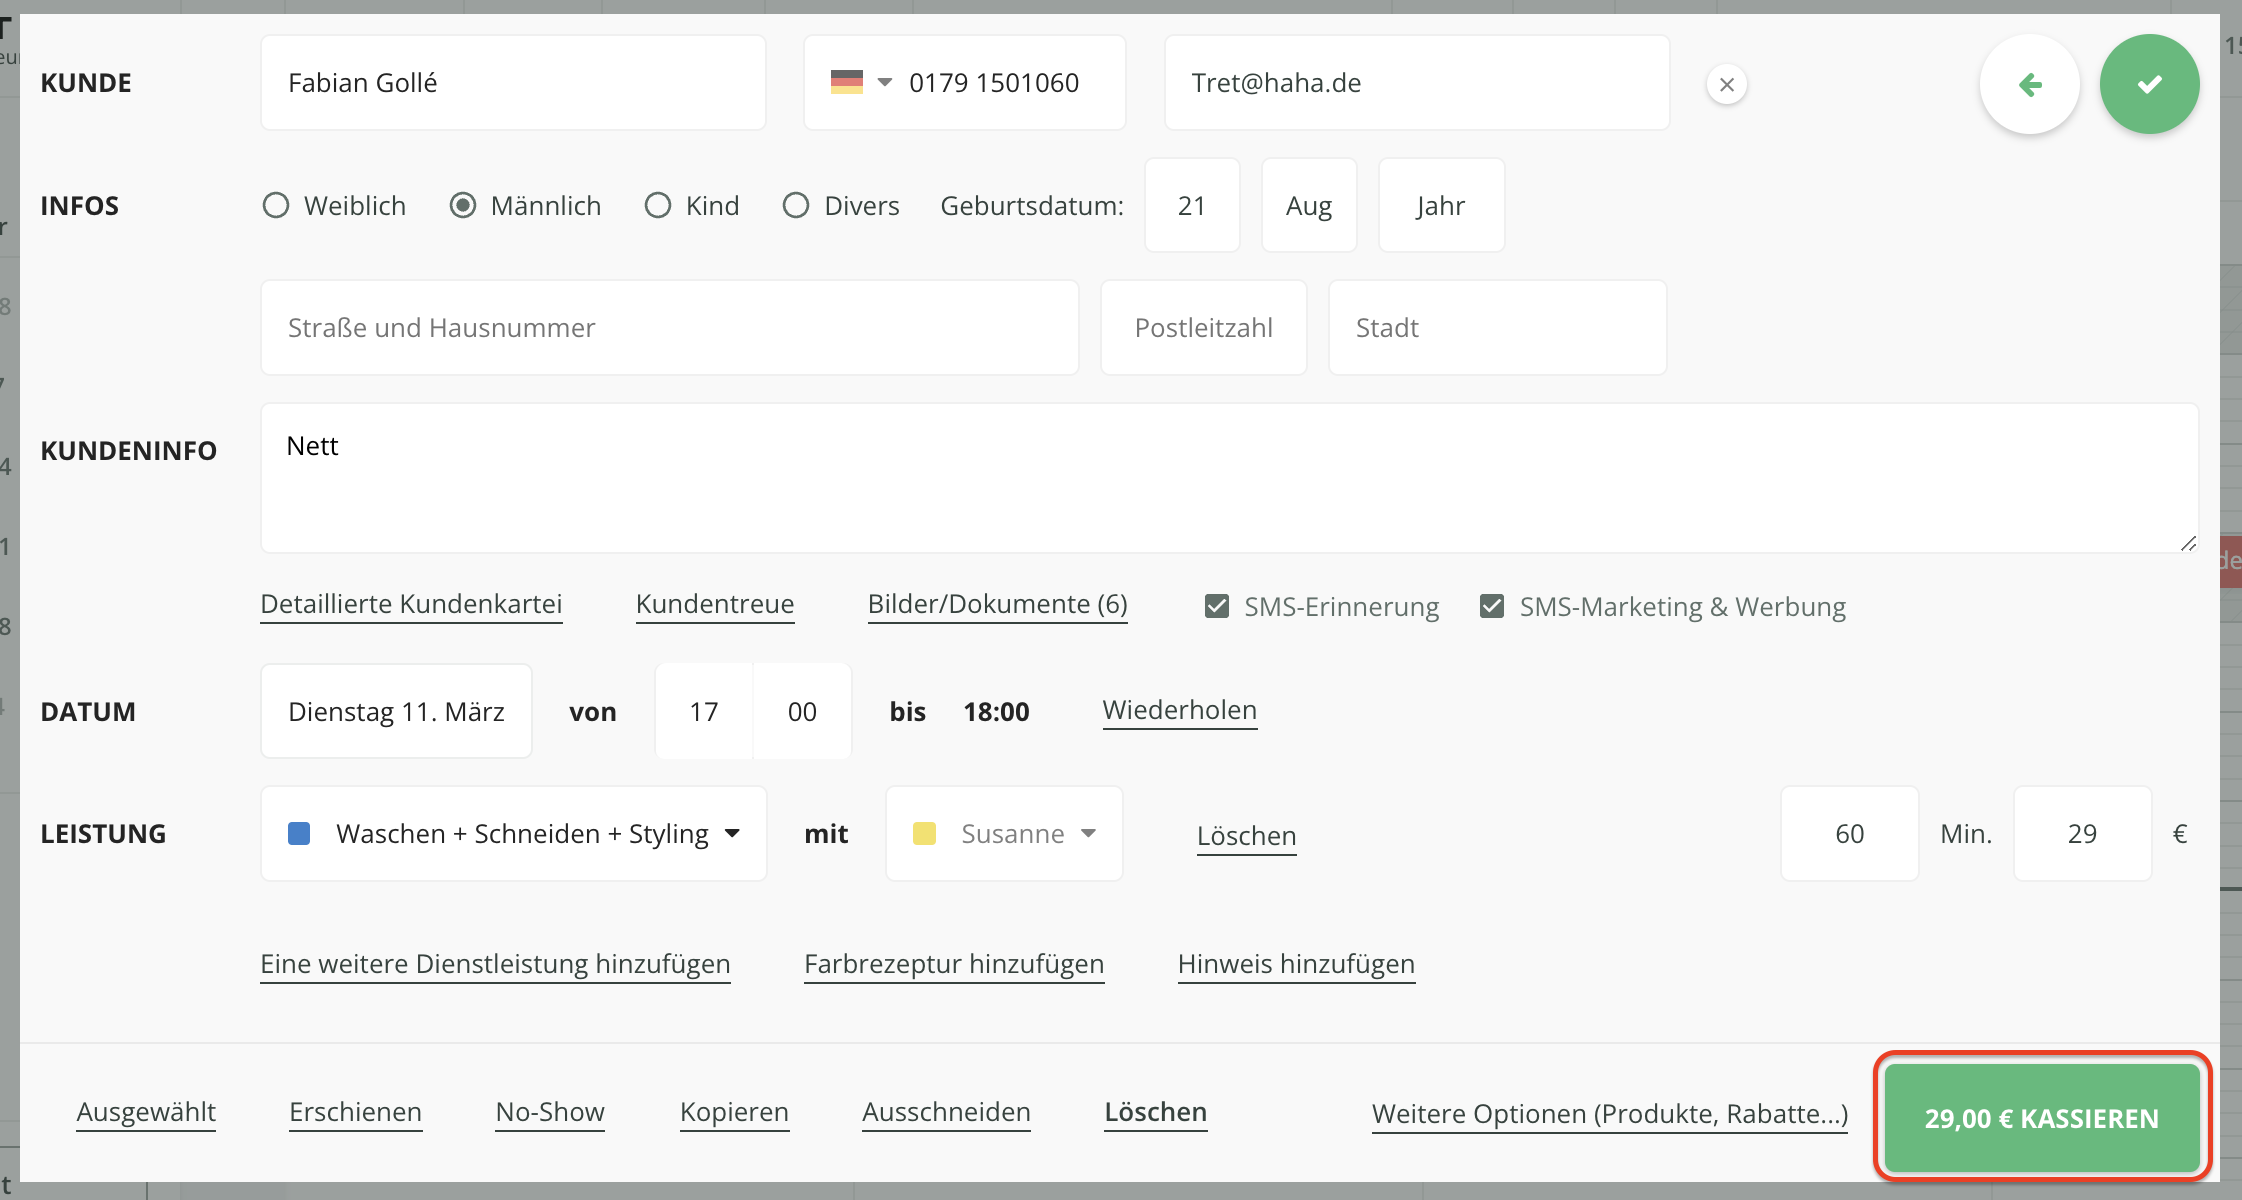Screen dimensions: 2242x1200
Task: Clear customer with the X icon
Action: click(1726, 85)
